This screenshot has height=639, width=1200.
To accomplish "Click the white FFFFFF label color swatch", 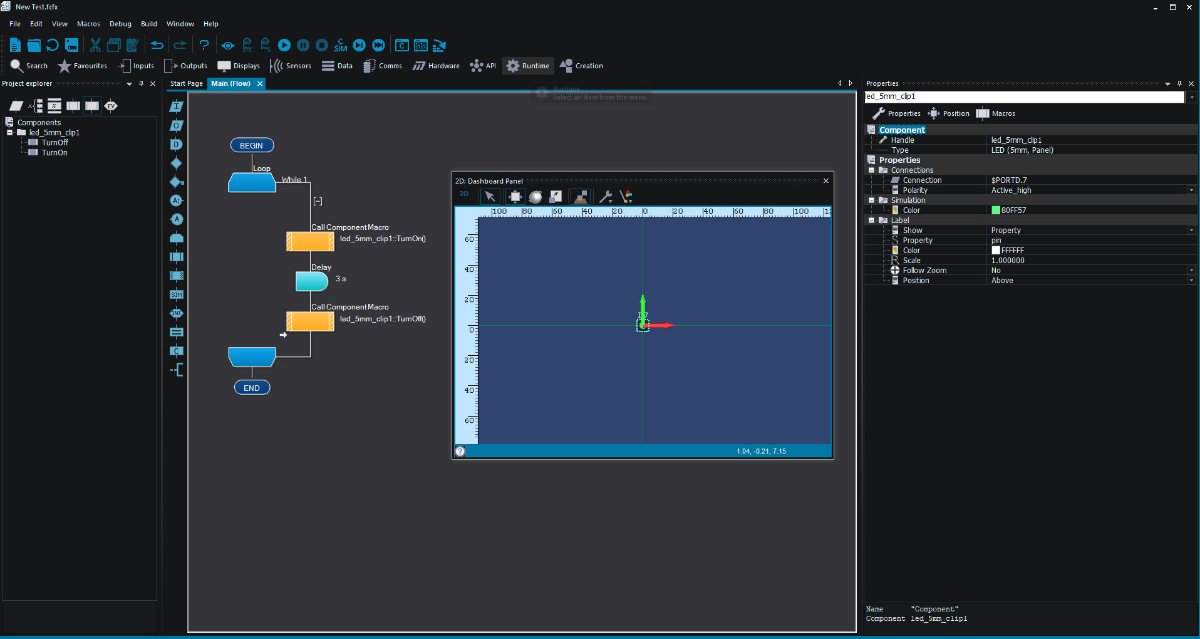I will pyautogui.click(x=996, y=250).
